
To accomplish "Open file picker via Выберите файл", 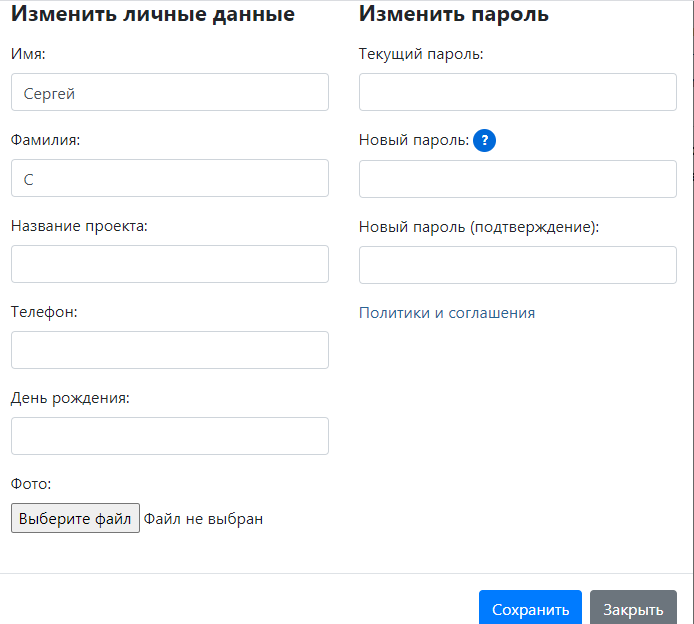I will pyautogui.click(x=75, y=518).
